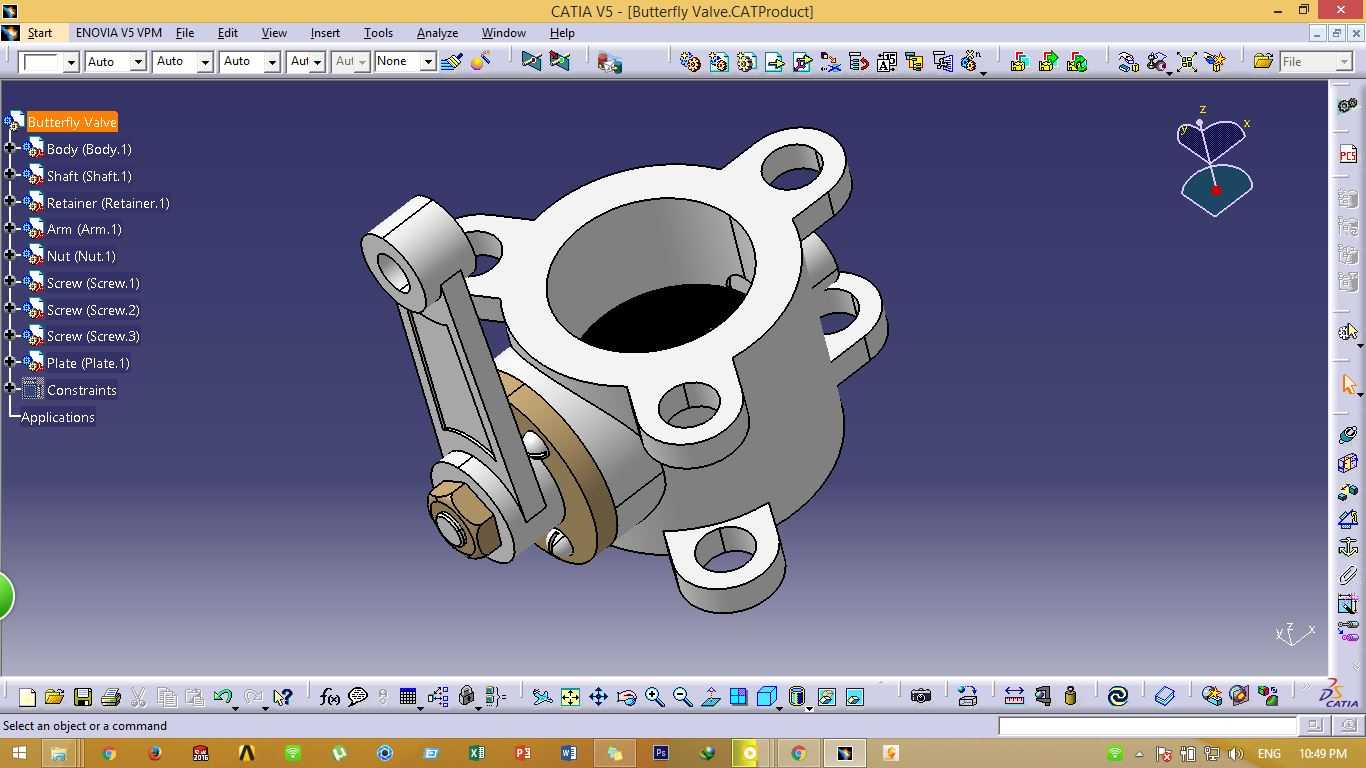Select Retainer (Retainer.1) in the tree
1366x768 pixels.
108,203
